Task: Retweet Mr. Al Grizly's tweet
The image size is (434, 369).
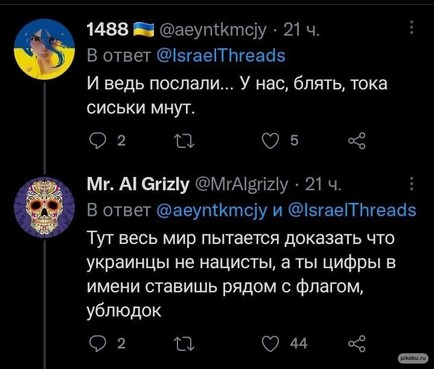Action: (184, 344)
